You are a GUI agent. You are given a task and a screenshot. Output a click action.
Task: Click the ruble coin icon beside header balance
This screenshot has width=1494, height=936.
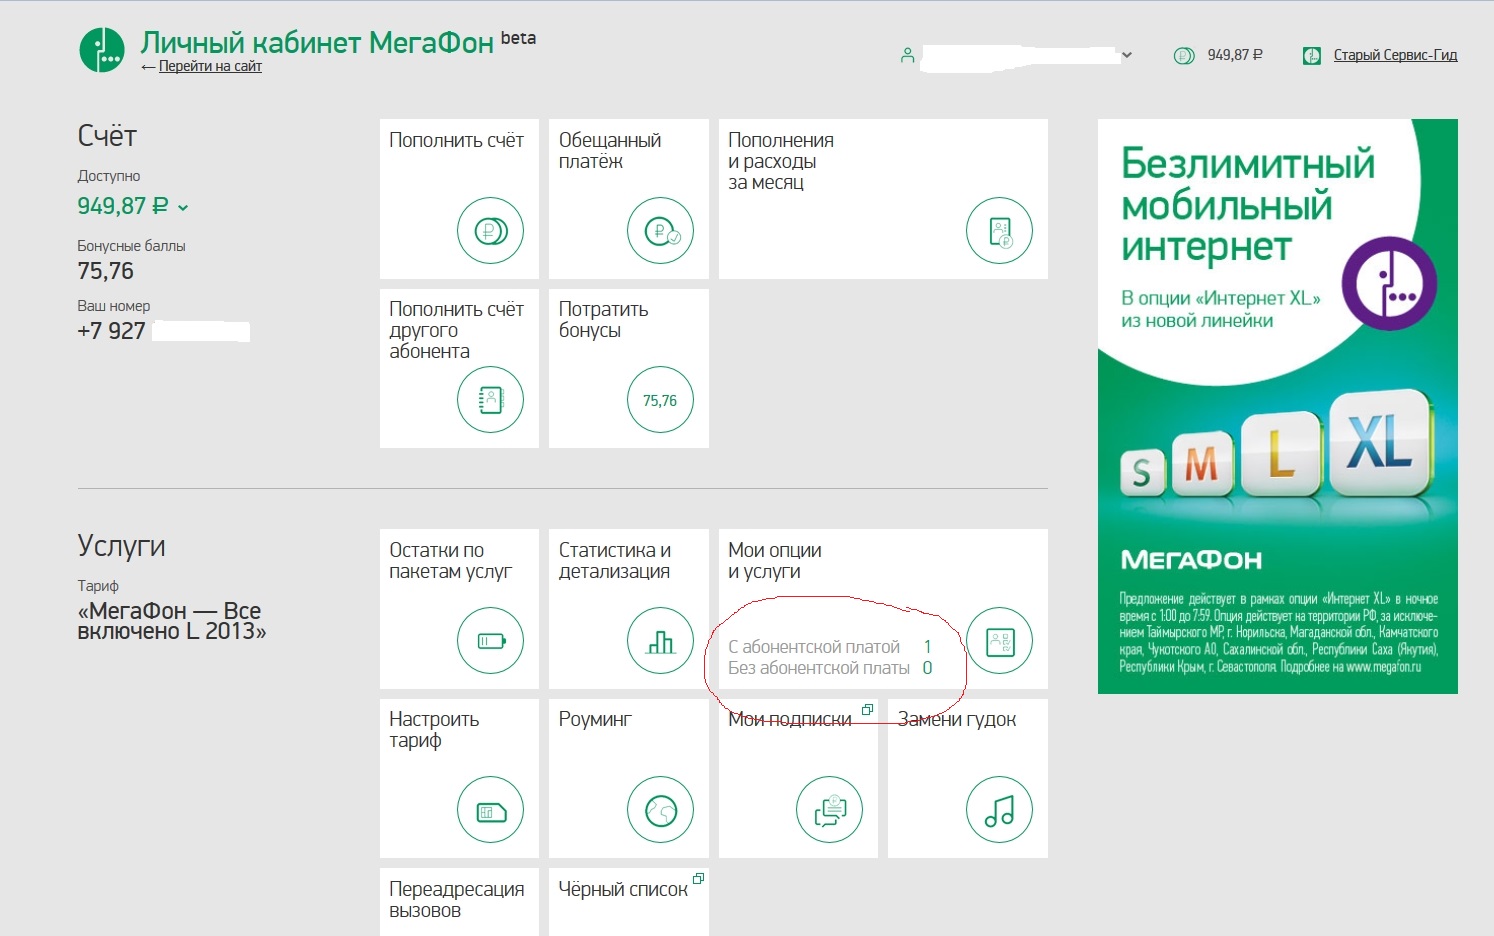pos(1184,56)
